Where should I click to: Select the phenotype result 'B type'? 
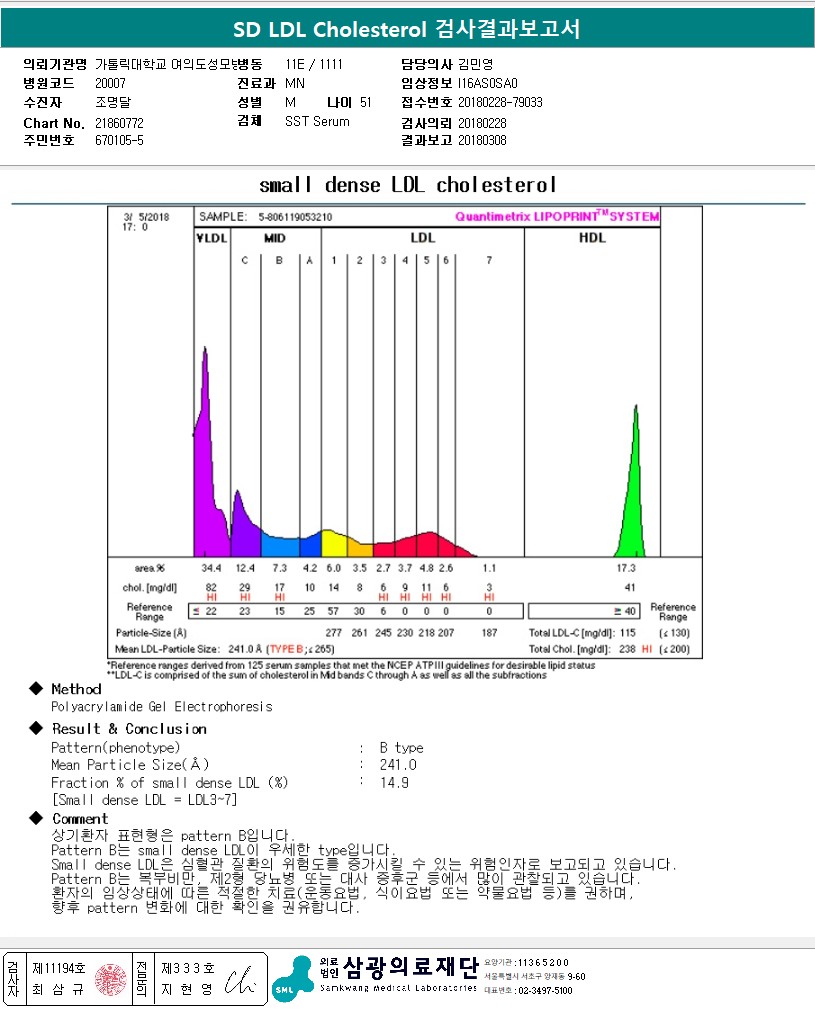(401, 748)
